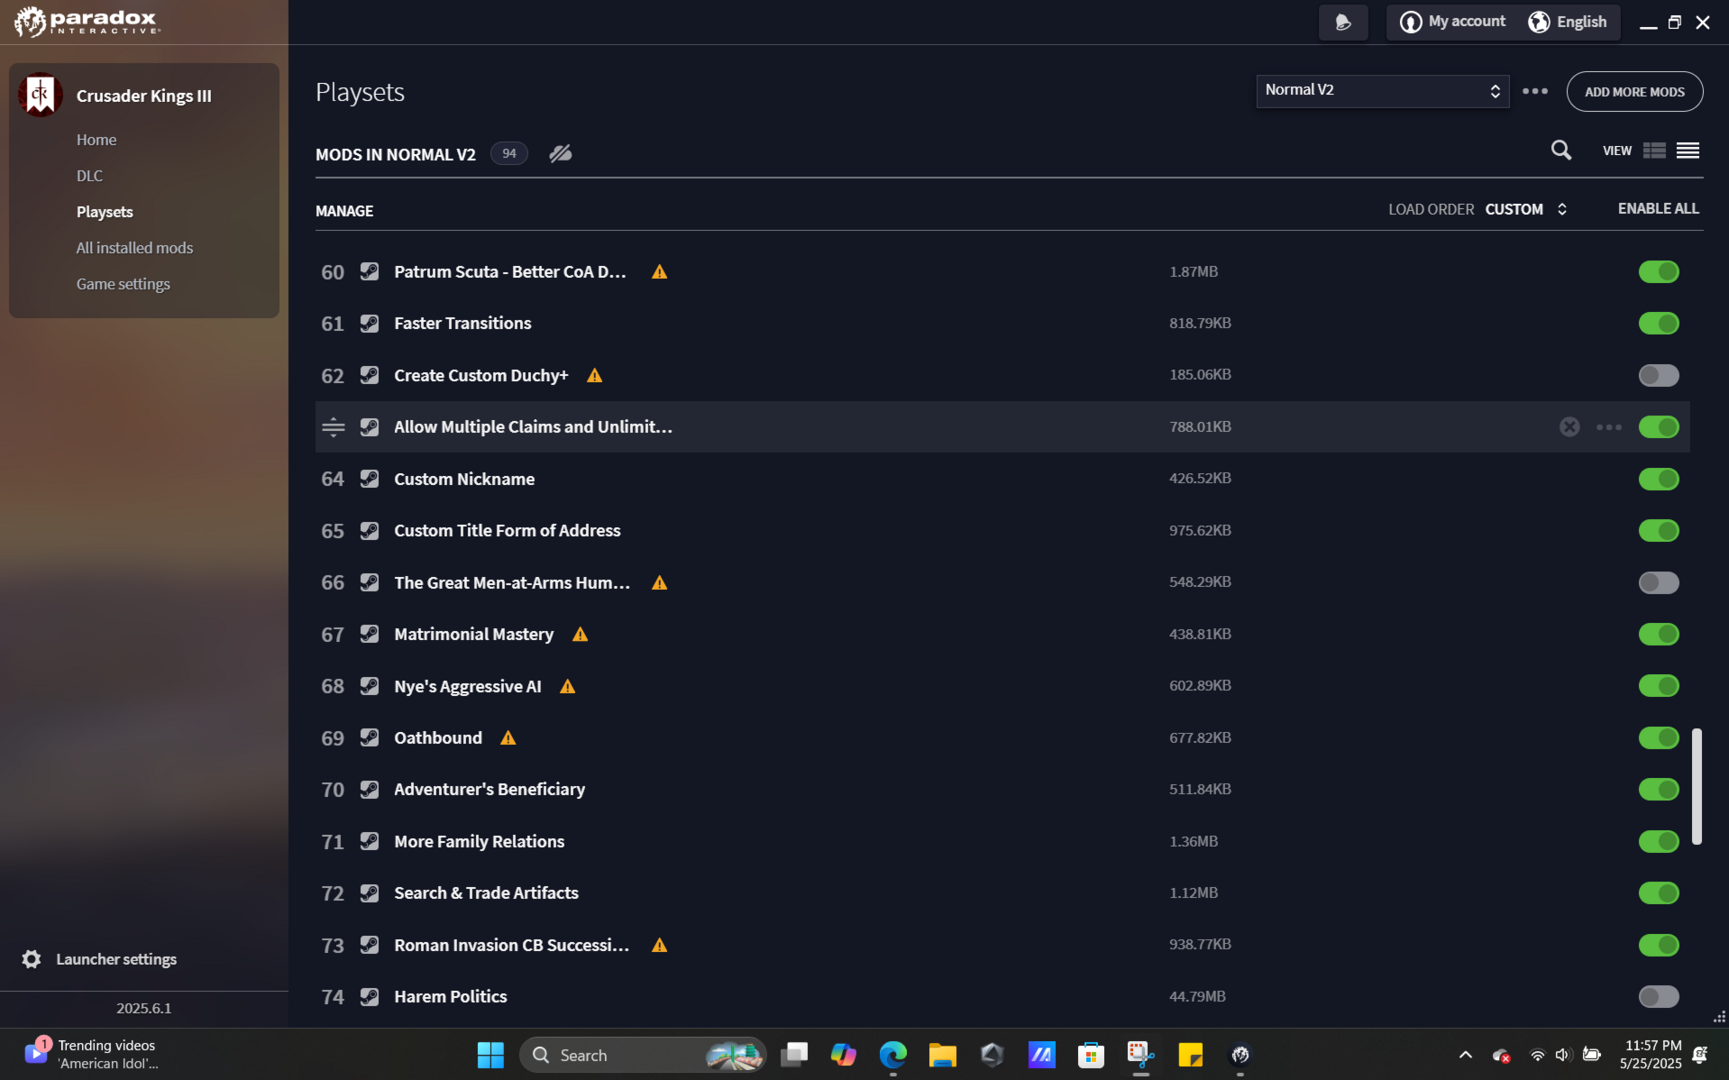The height and width of the screenshot is (1080, 1729).
Task: Remove Allow Multiple Claims mod from playset
Action: pos(1570,427)
